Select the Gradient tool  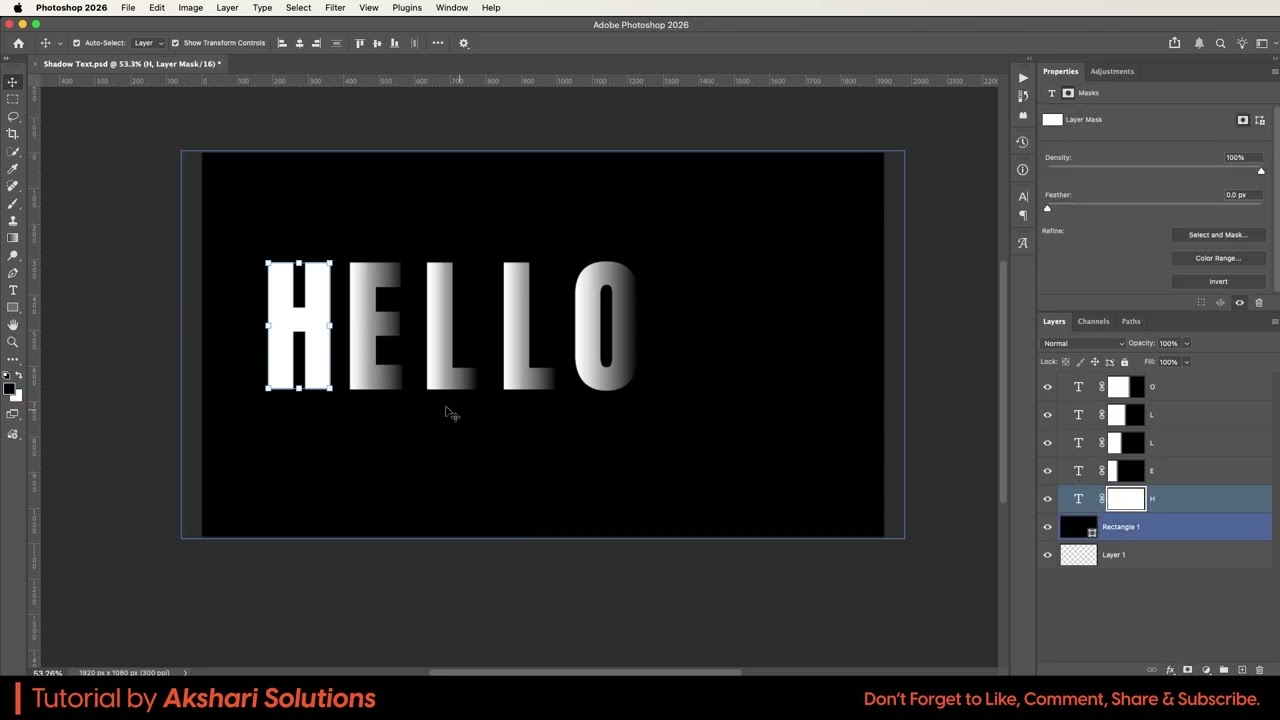tap(13, 238)
